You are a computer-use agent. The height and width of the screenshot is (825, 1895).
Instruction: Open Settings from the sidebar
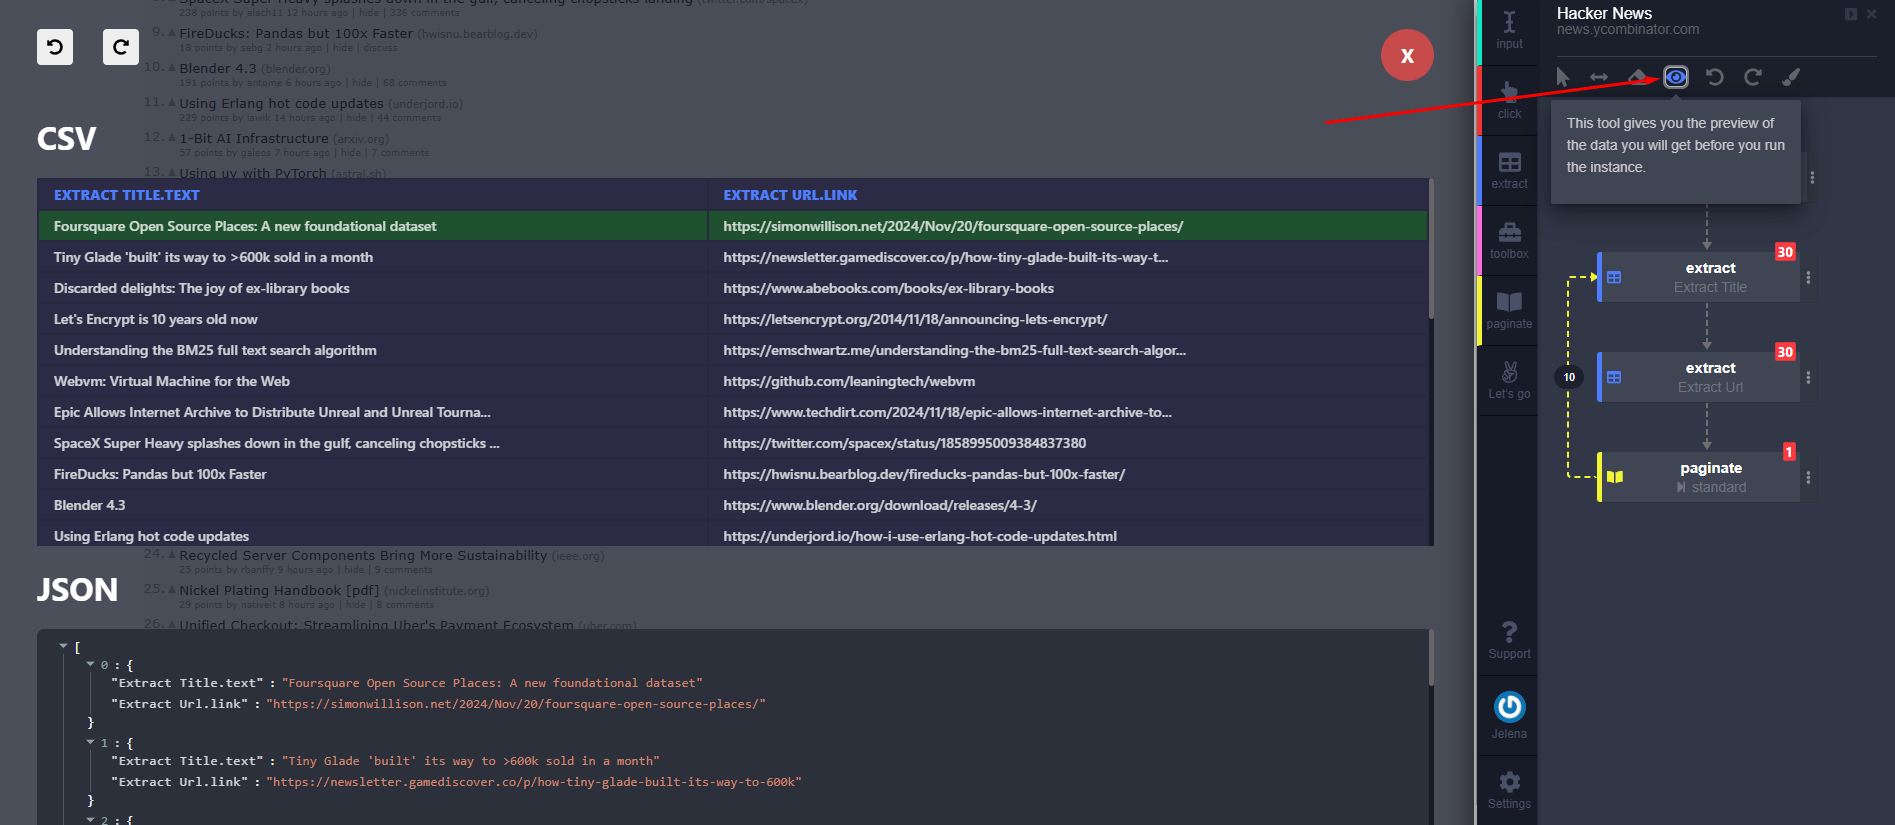click(1509, 789)
